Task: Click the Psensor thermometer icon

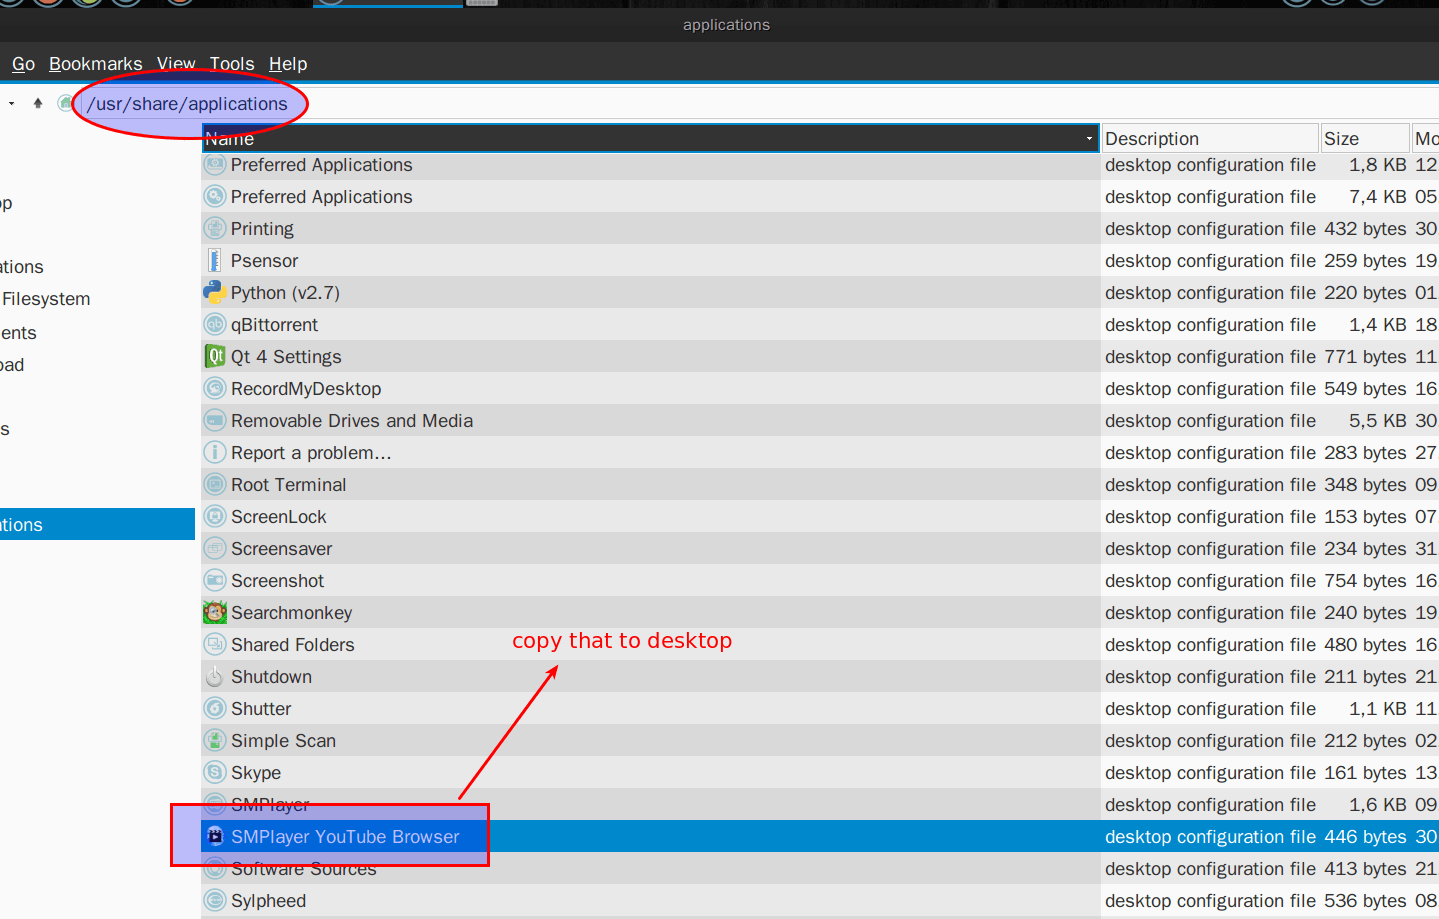Action: (x=214, y=261)
